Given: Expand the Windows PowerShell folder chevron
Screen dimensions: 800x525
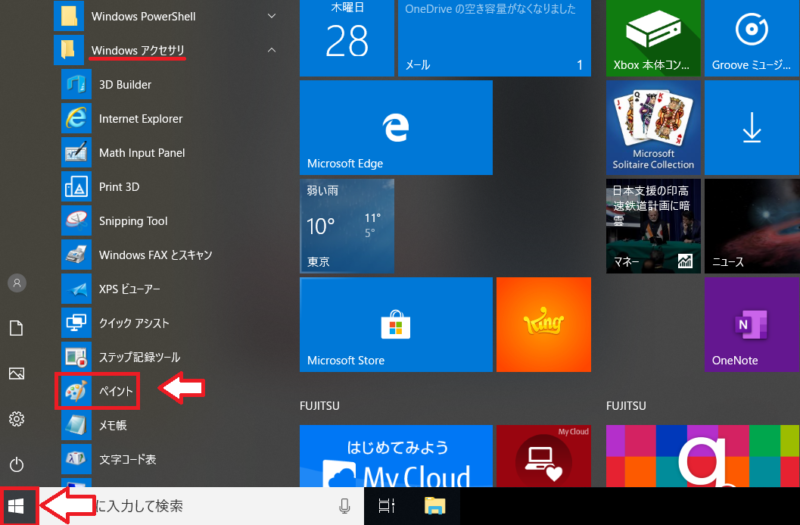Looking at the screenshot, I should pyautogui.click(x=272, y=16).
